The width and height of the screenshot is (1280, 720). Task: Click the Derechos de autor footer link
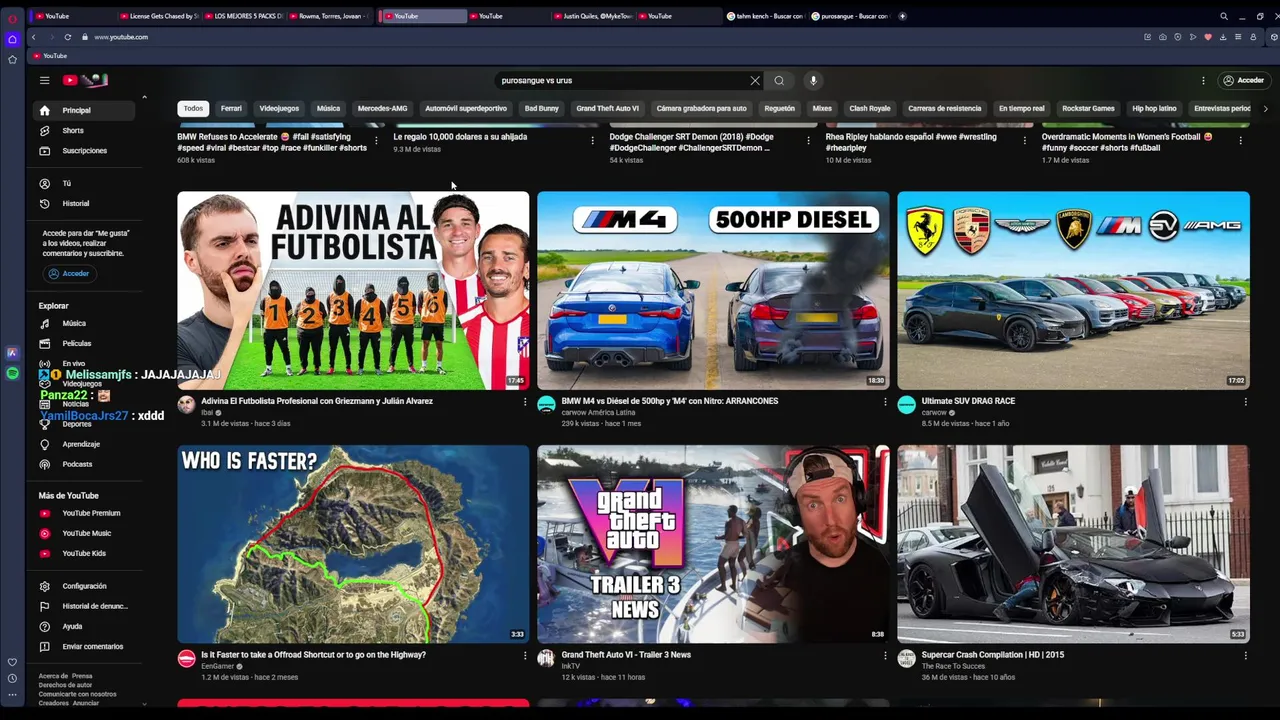pos(65,685)
